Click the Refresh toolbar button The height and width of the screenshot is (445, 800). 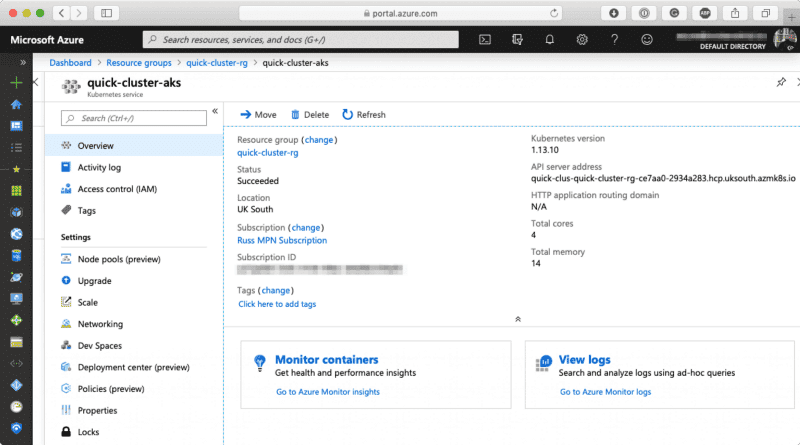pos(364,115)
